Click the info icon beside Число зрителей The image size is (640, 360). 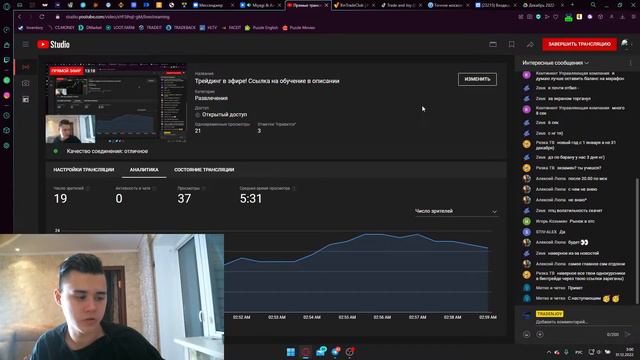click(x=88, y=189)
